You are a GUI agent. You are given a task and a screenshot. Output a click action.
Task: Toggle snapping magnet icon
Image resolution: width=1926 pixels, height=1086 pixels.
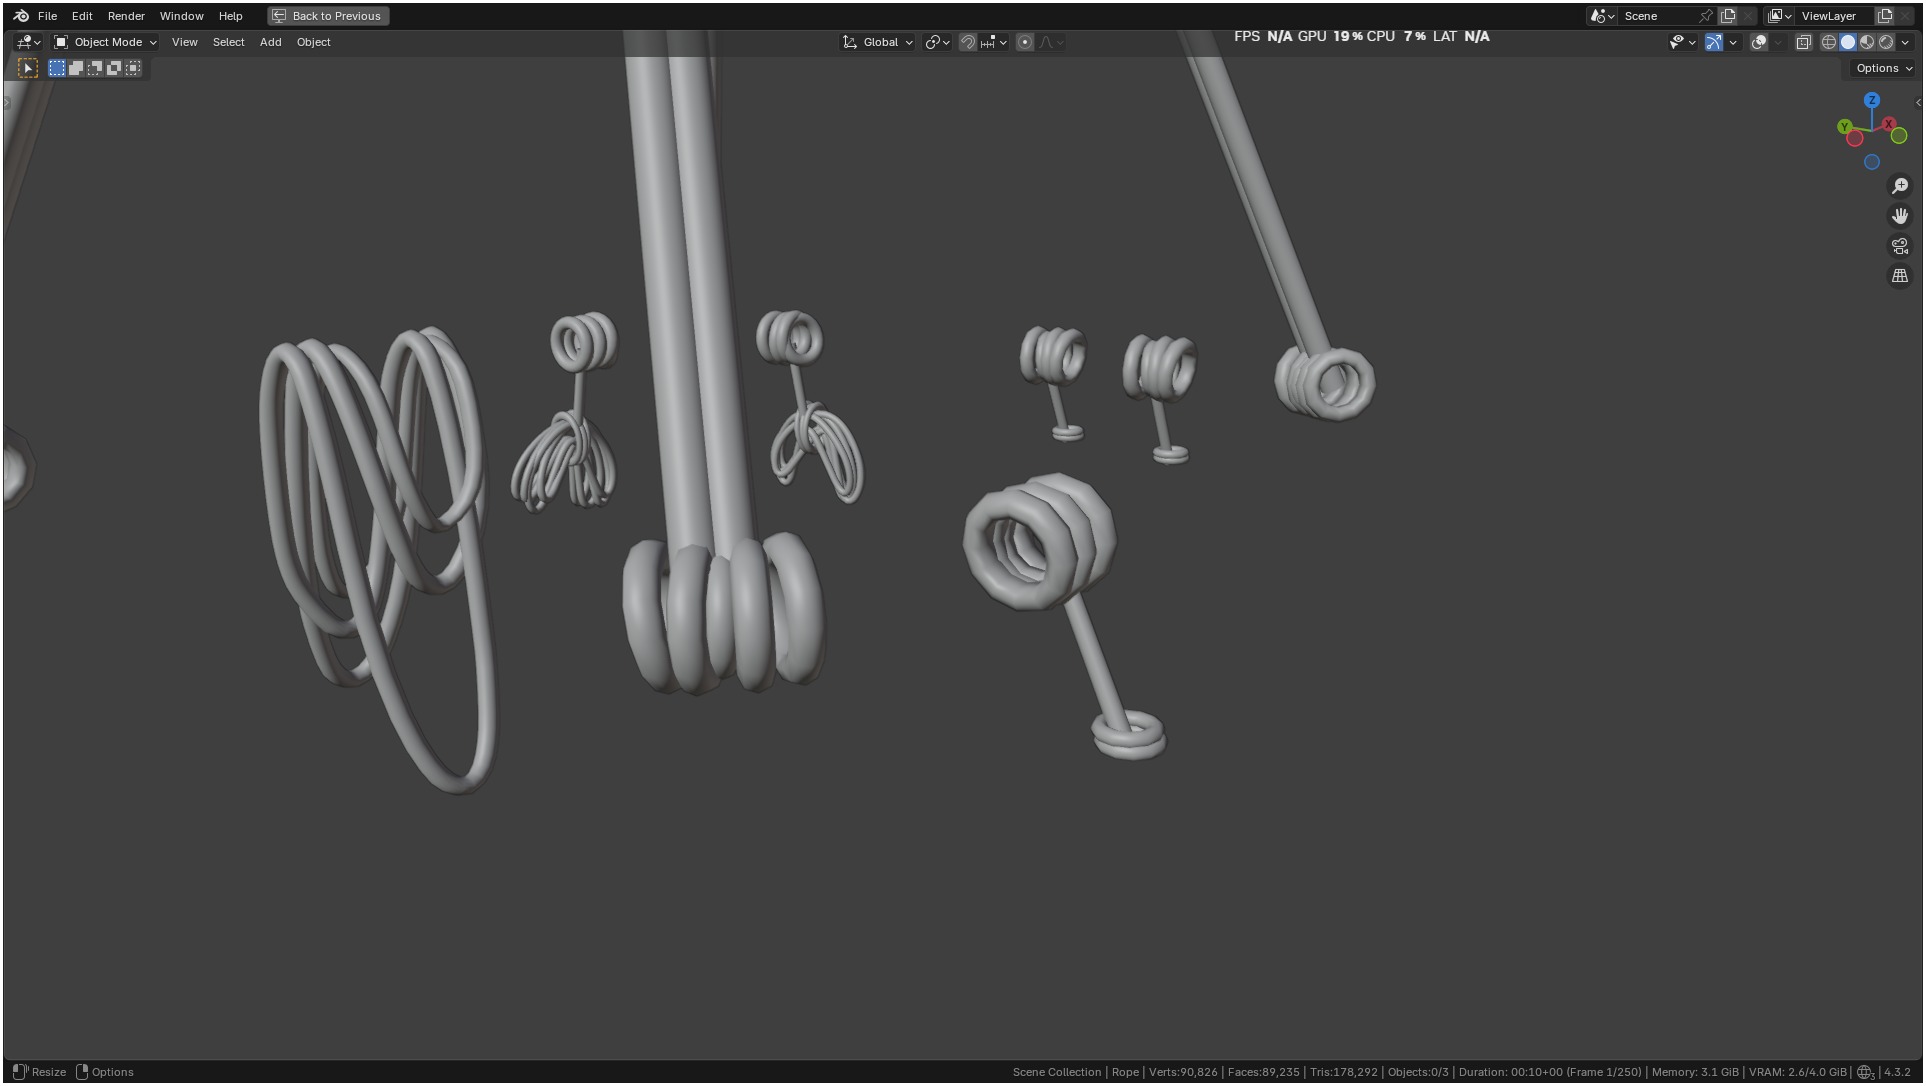tap(967, 42)
